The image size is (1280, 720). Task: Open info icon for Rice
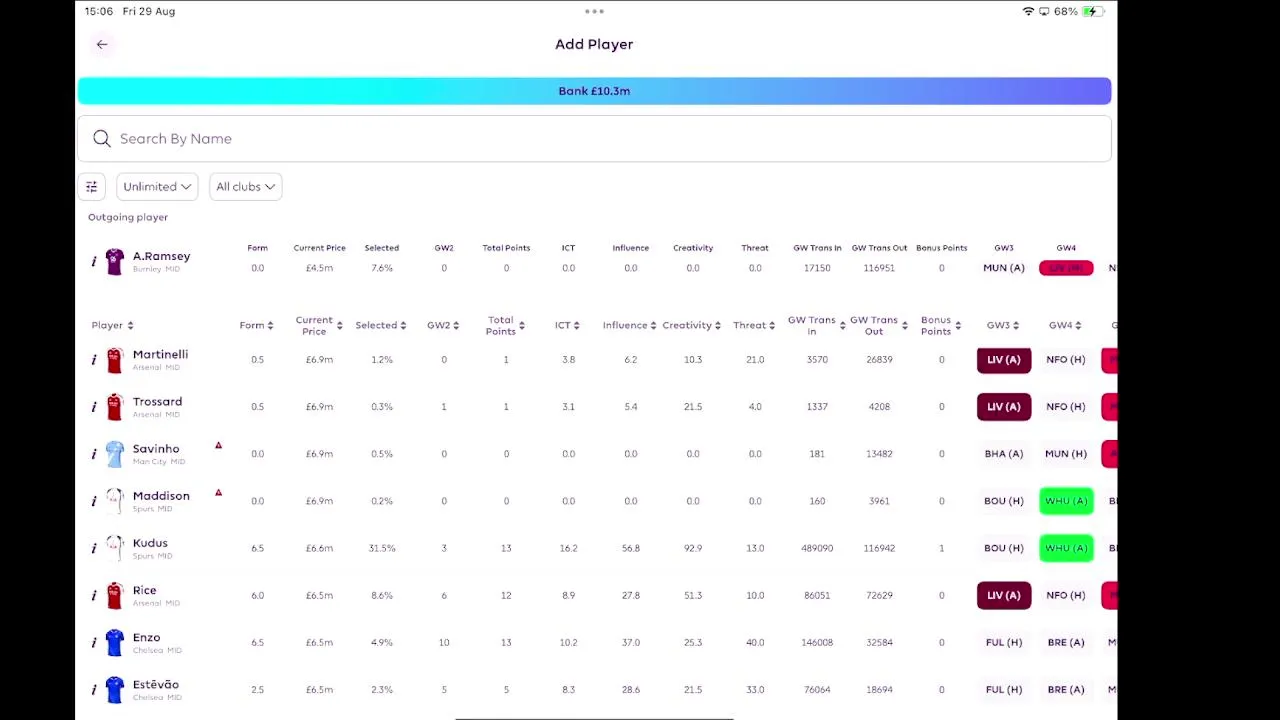(94, 596)
